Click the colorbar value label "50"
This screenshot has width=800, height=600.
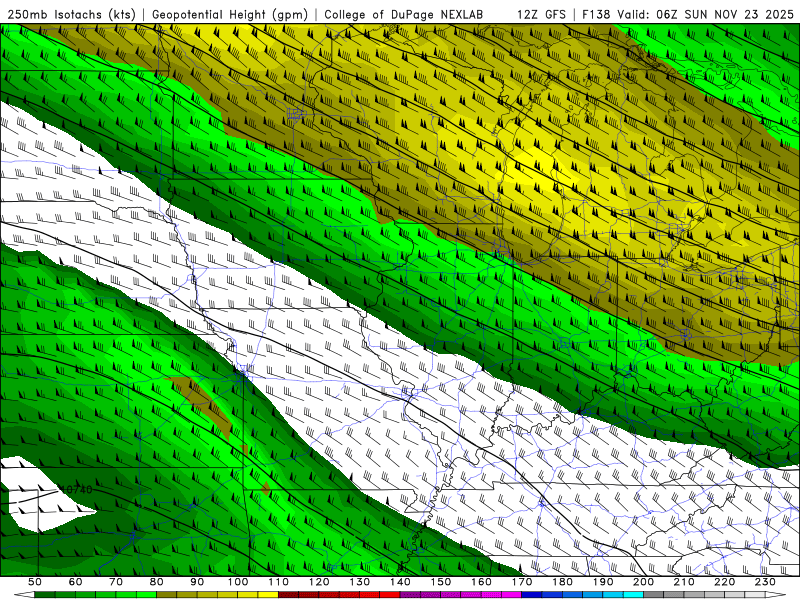point(35,582)
